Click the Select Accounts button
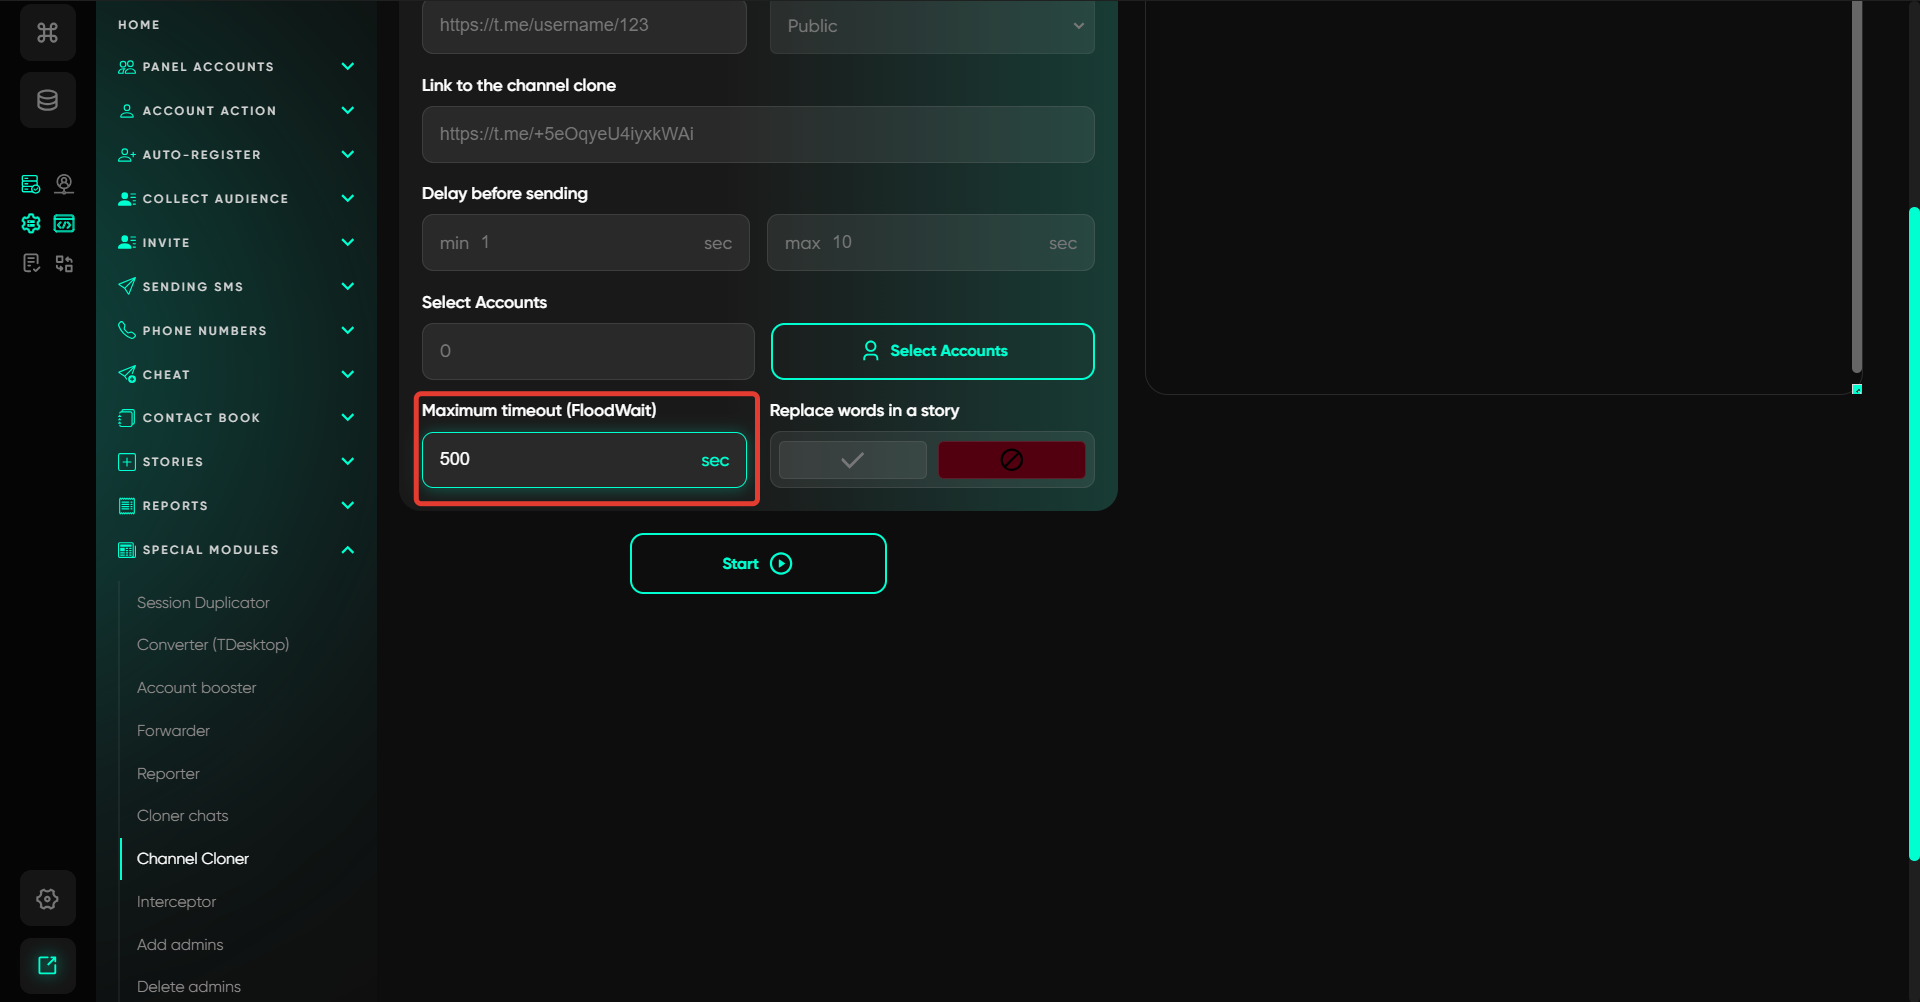Viewport: 1920px width, 1002px height. pyautogui.click(x=932, y=351)
